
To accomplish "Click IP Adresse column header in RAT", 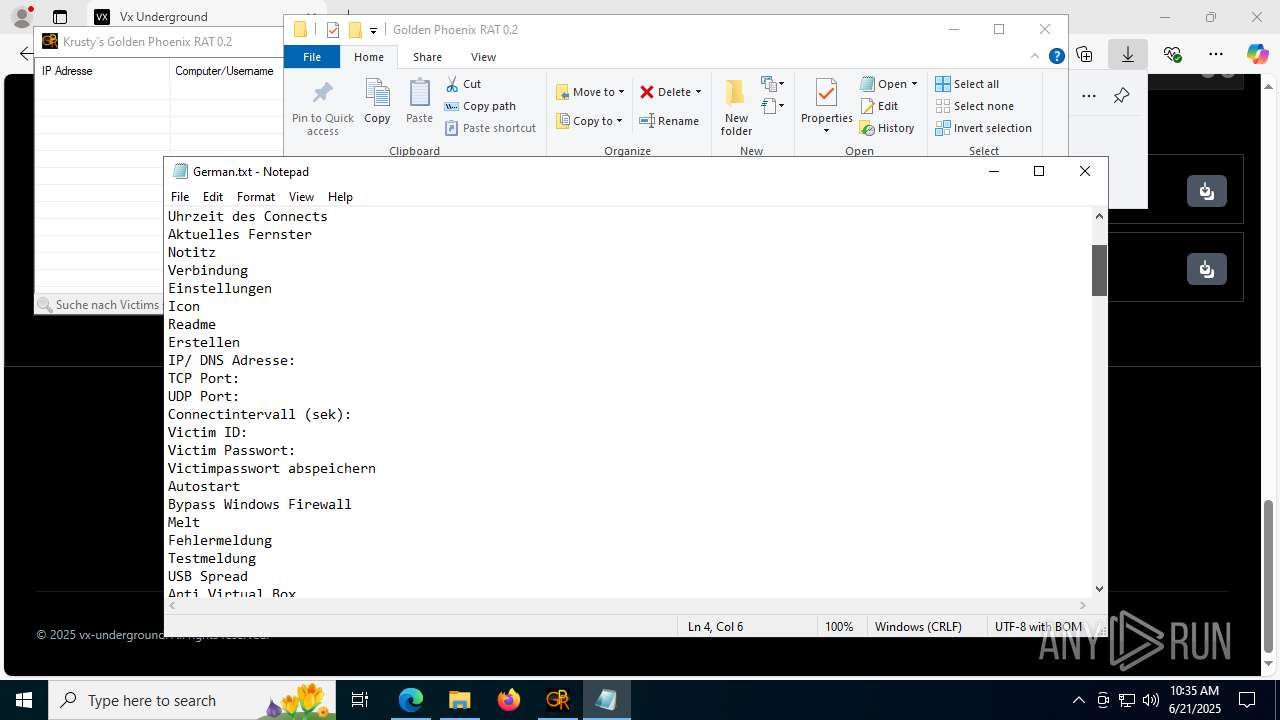I will tap(103, 71).
